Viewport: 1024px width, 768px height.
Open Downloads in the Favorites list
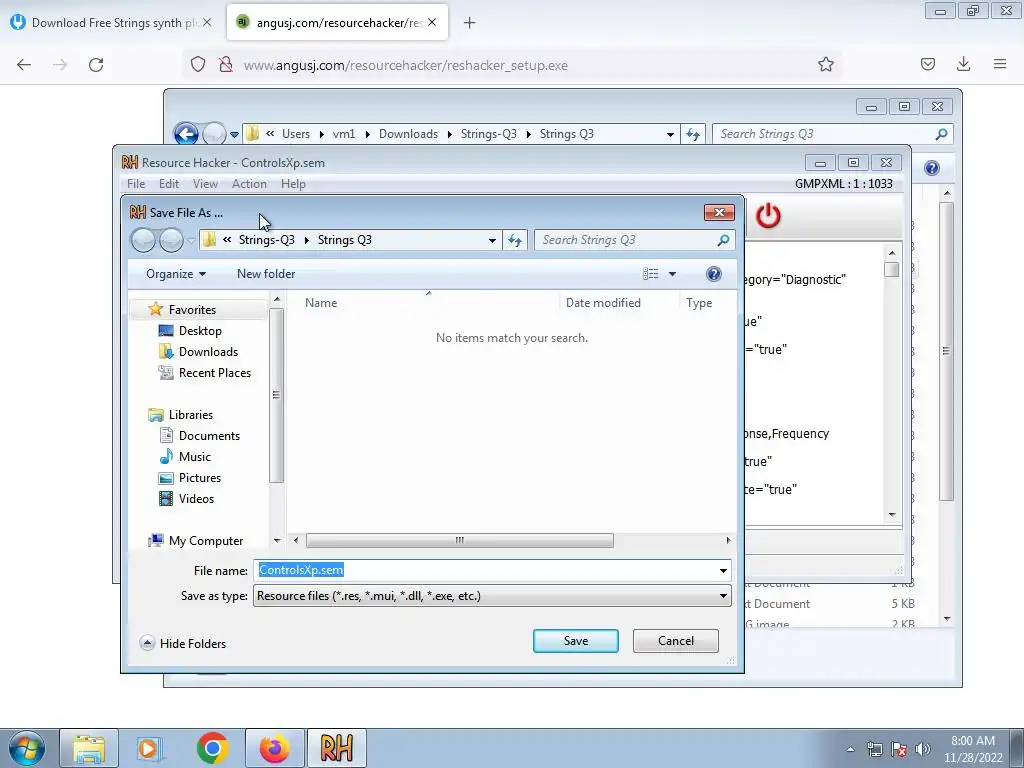click(208, 351)
